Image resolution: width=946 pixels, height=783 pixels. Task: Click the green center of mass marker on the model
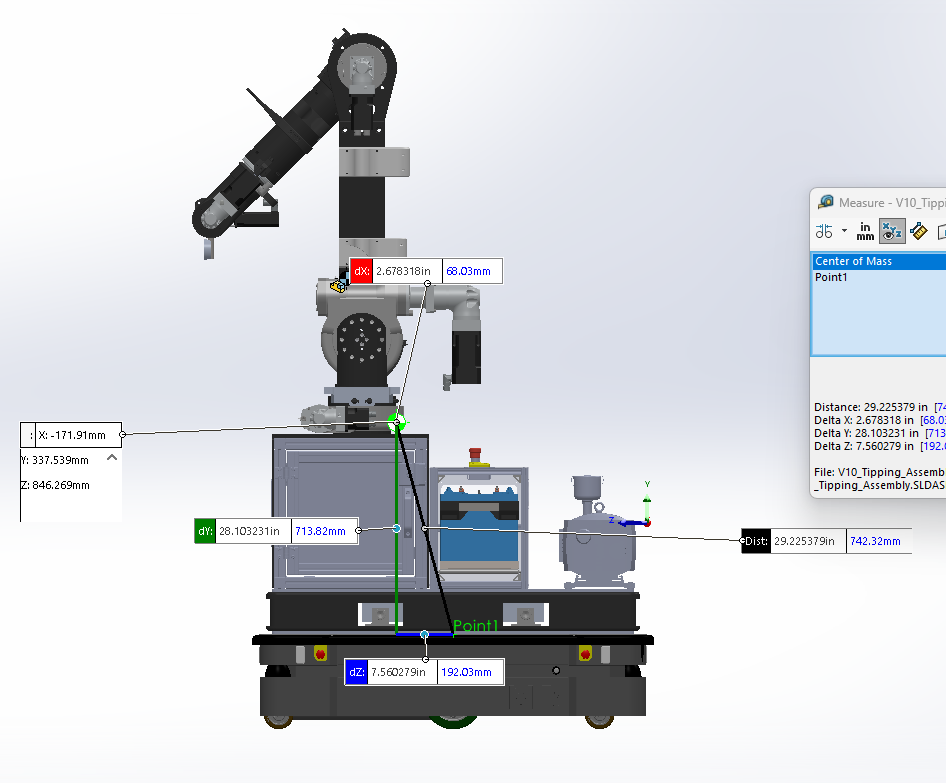tap(398, 422)
